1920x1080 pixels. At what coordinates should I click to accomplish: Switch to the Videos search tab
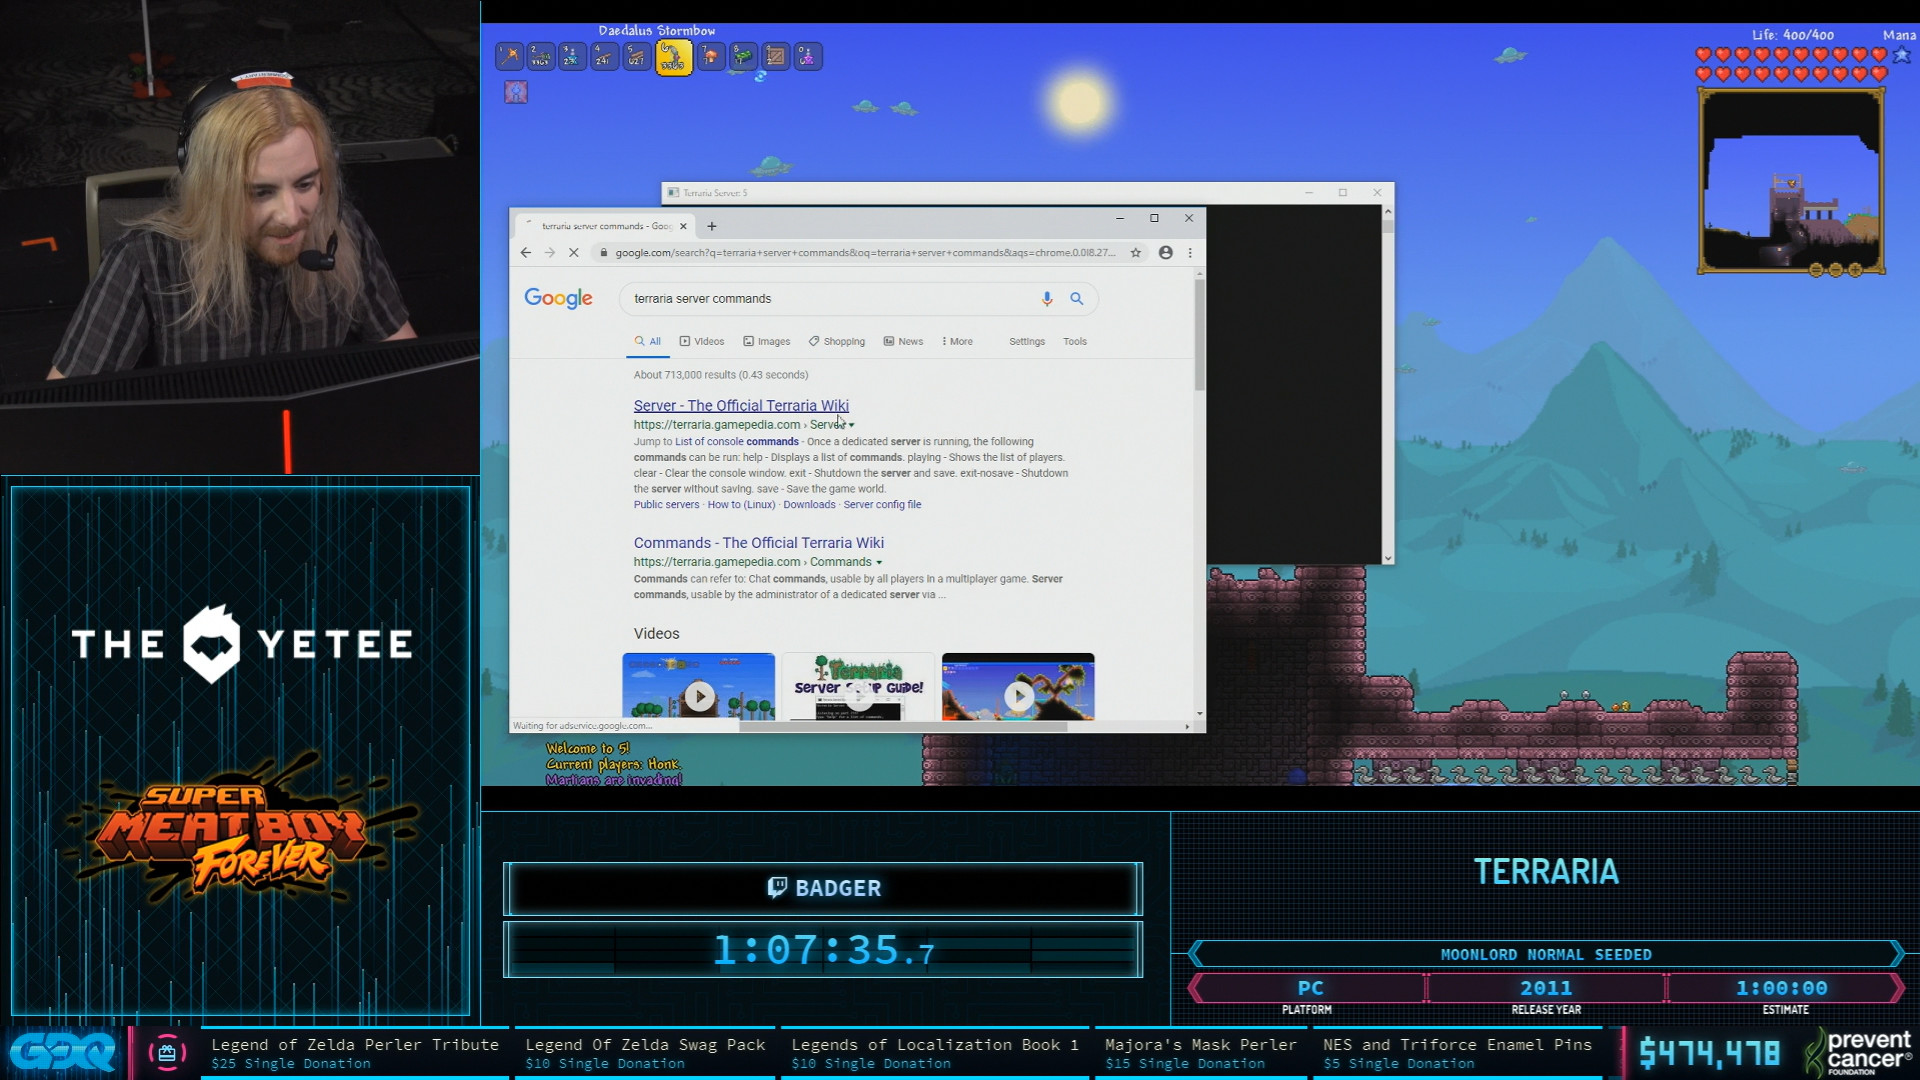click(x=702, y=341)
